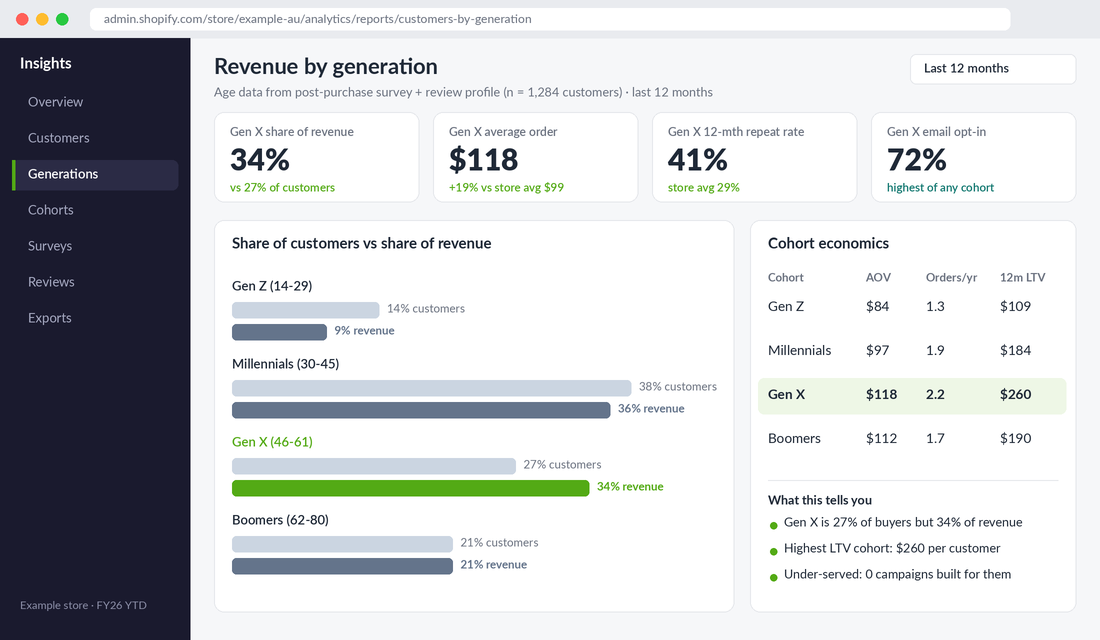The image size is (1100, 640).
Task: Open the Last 12 months date range dropdown
Action: click(993, 69)
